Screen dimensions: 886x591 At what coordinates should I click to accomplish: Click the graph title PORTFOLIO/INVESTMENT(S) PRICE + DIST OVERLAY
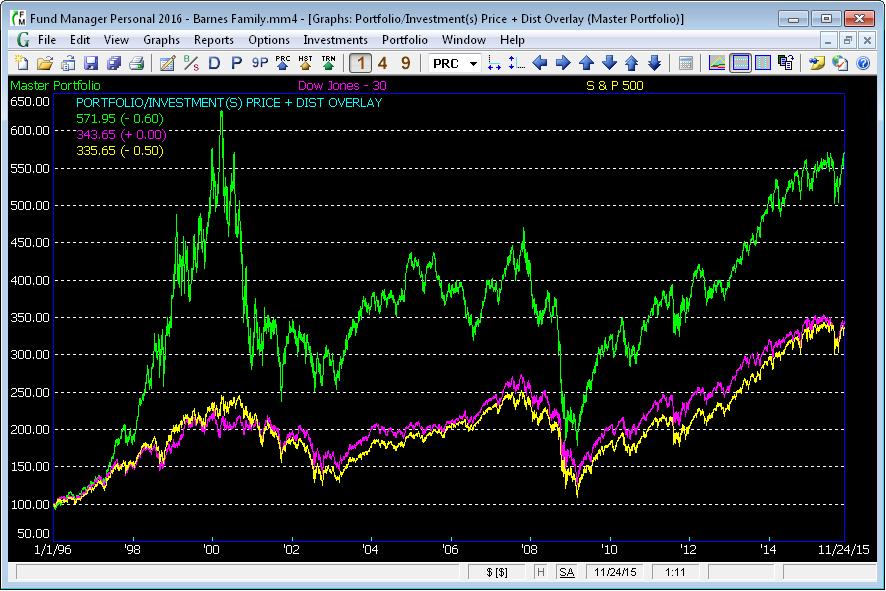pyautogui.click(x=229, y=103)
